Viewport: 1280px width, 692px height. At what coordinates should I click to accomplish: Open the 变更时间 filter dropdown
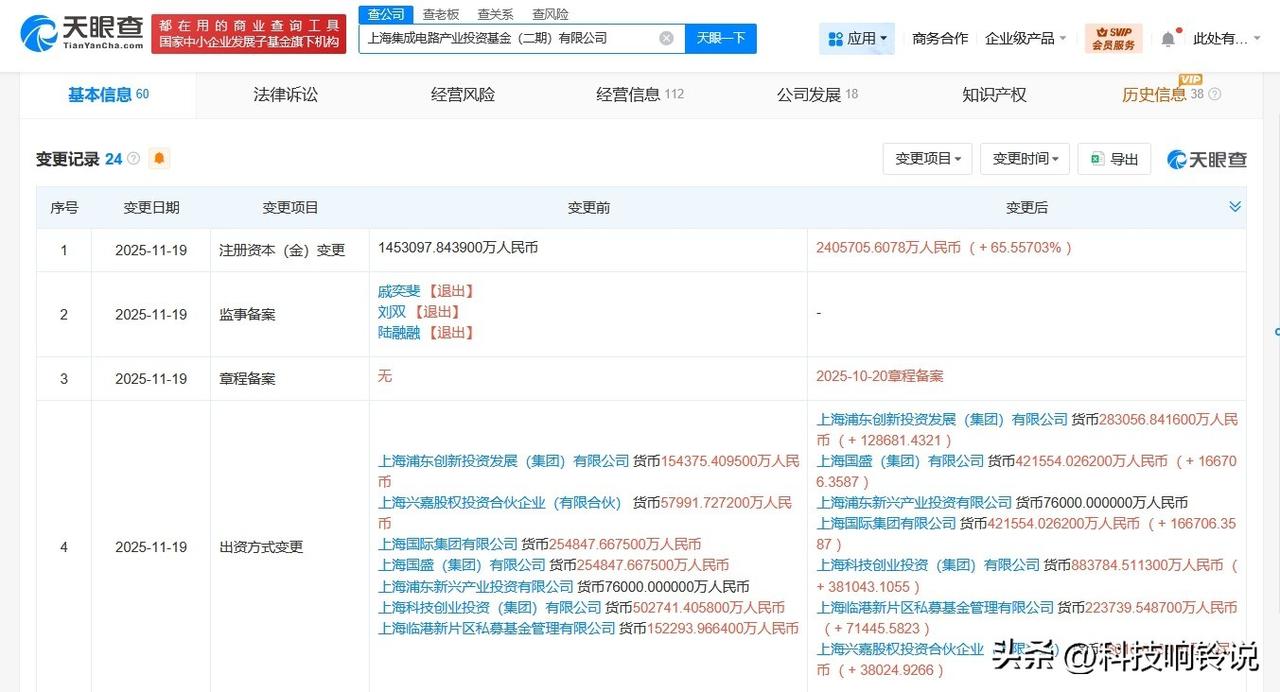(1025, 159)
